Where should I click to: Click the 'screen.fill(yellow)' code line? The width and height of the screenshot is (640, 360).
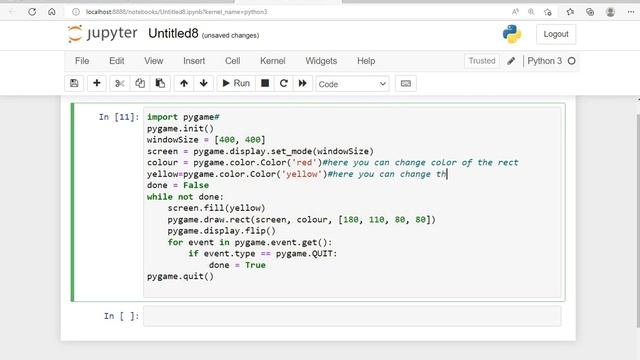click(216, 208)
